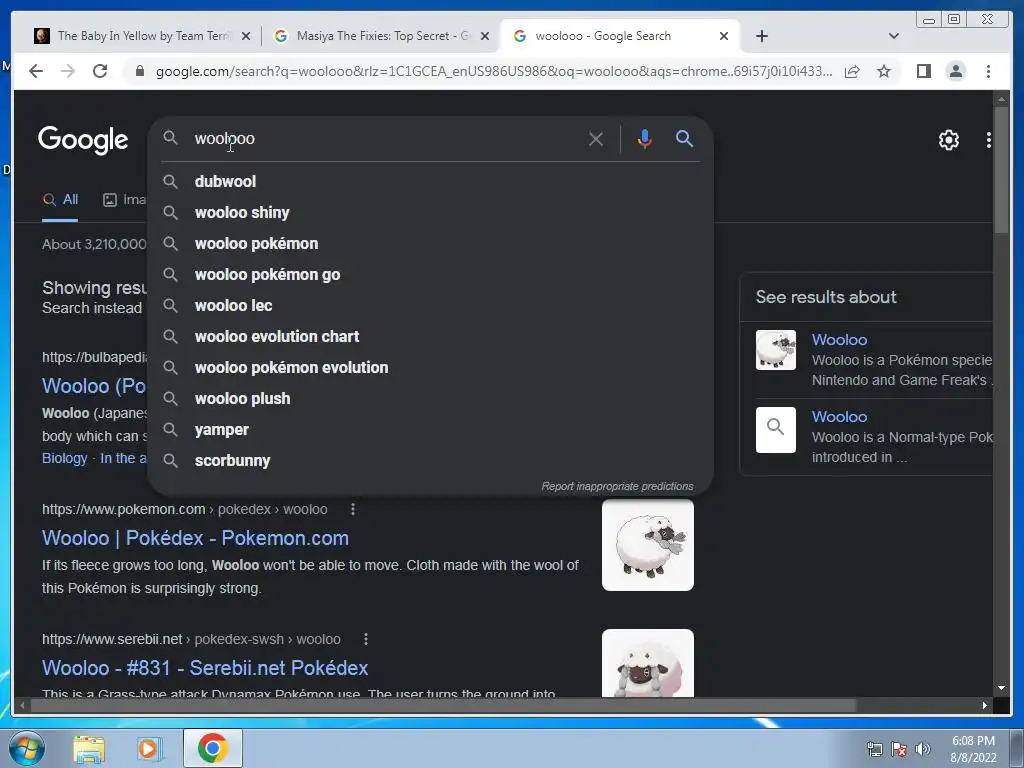Share this page using the share icon
The width and height of the screenshot is (1024, 768).
coord(852,71)
